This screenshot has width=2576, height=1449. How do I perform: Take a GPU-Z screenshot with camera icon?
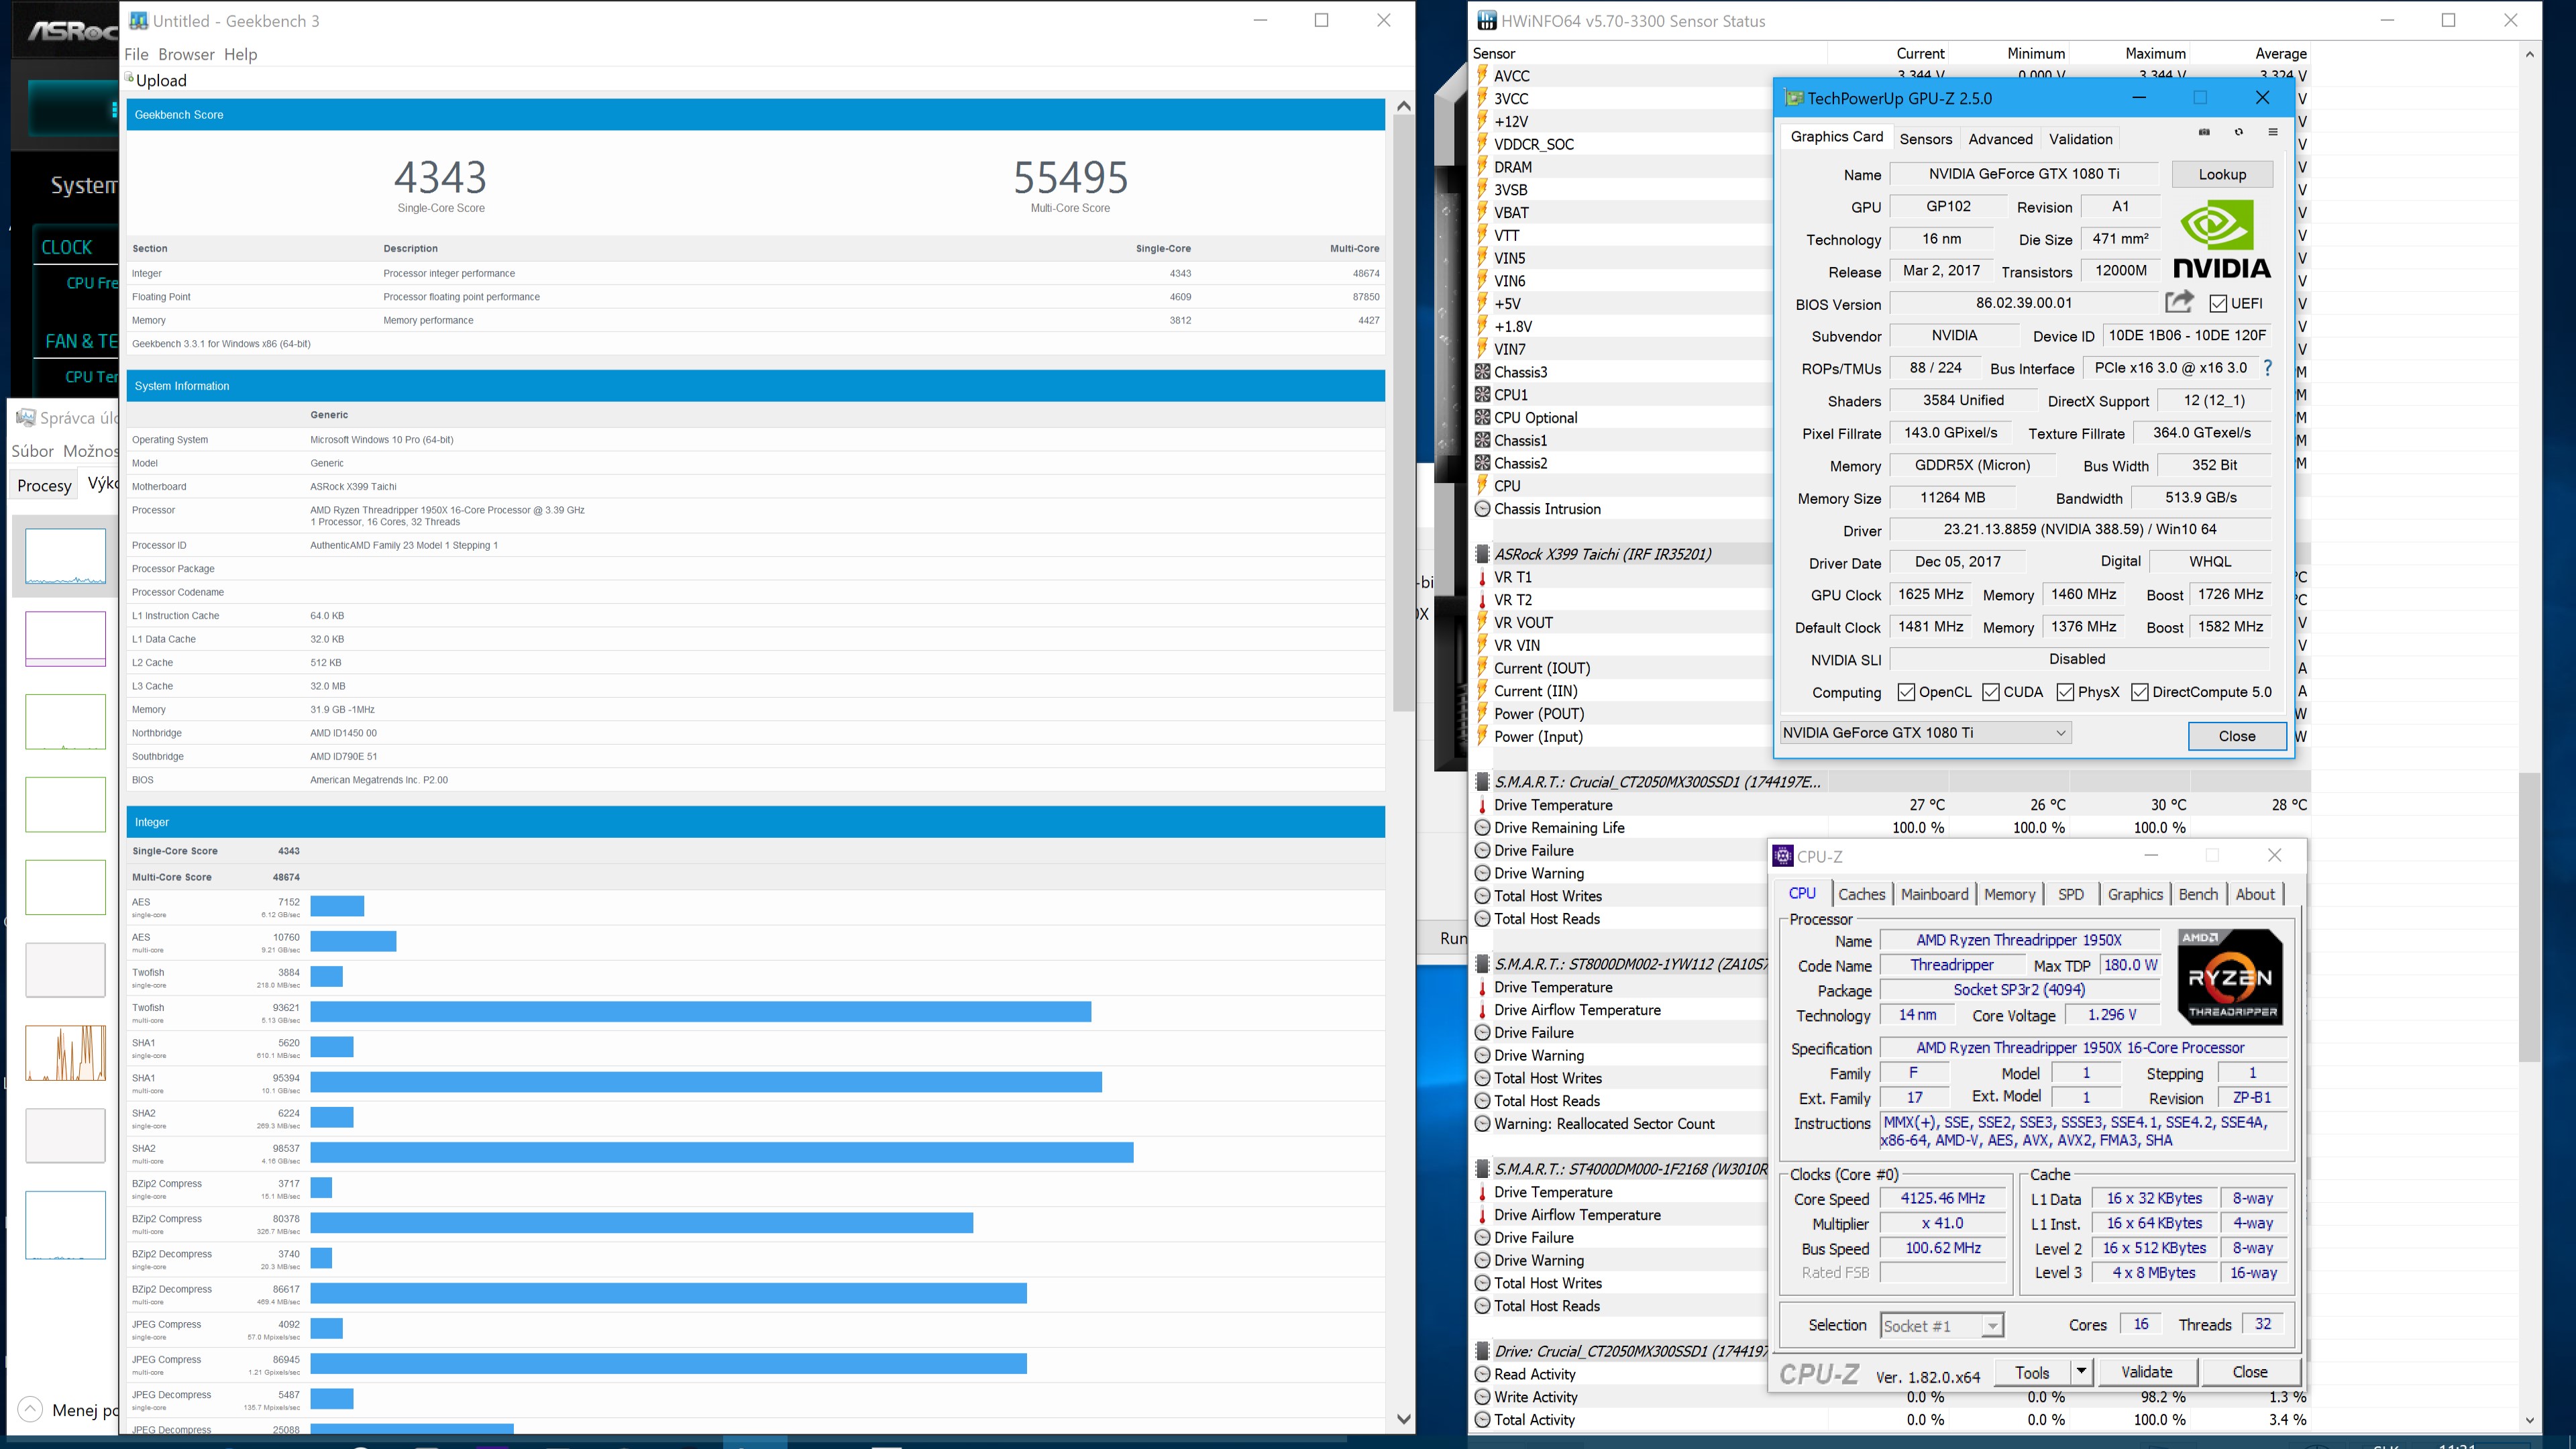tap(2204, 132)
